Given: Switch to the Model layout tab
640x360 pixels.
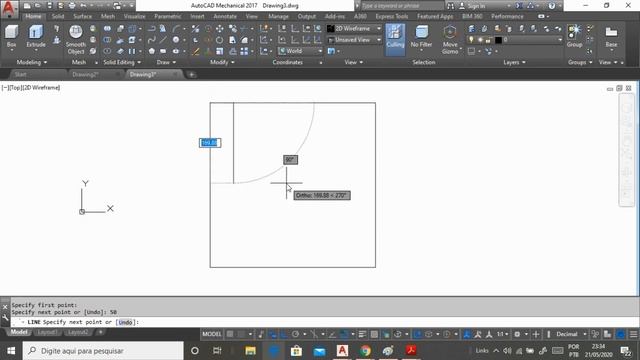Looking at the screenshot, I should point(19,332).
